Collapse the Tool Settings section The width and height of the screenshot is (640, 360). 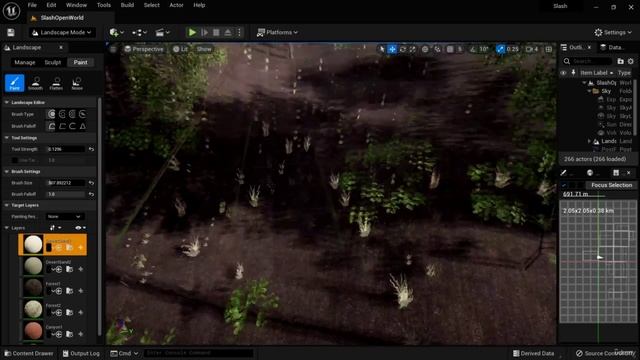[x=7, y=138]
